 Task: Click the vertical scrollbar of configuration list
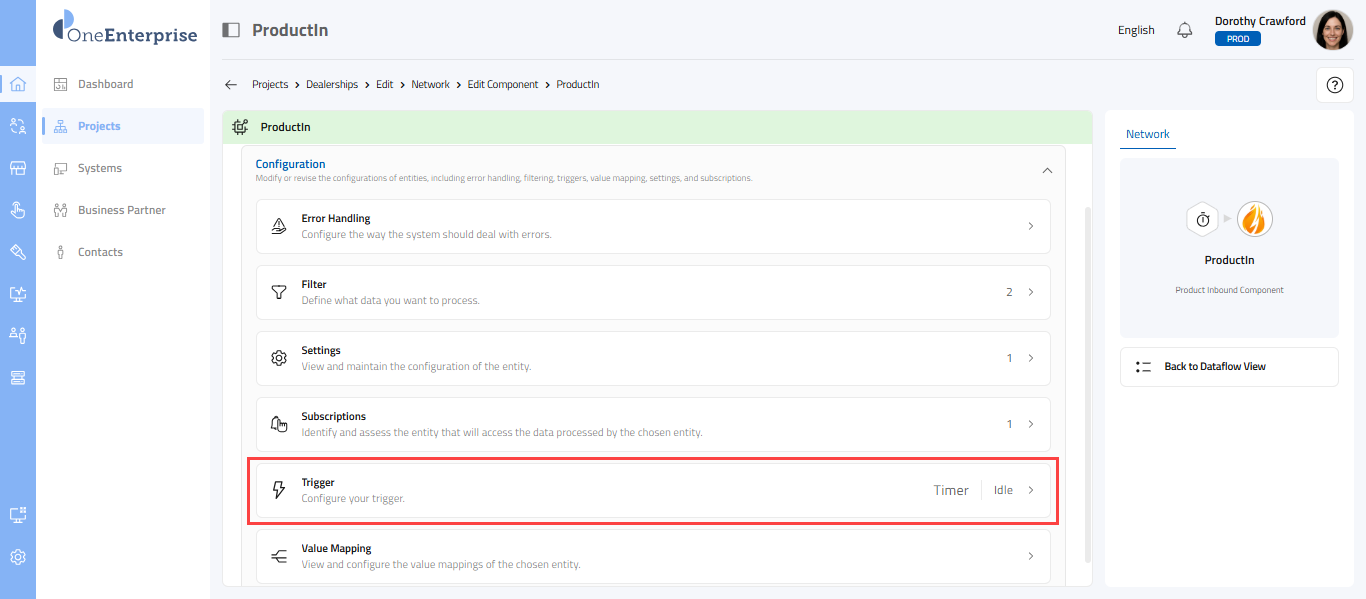1088,380
